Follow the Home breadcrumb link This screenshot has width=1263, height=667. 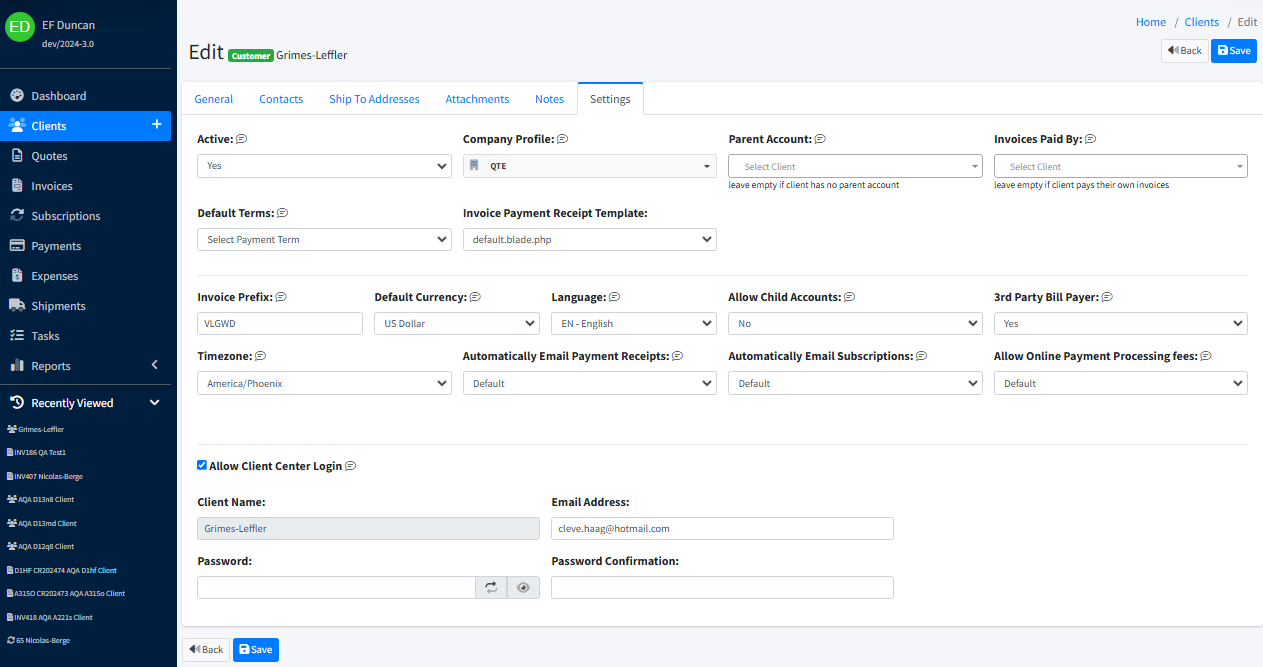[1150, 22]
